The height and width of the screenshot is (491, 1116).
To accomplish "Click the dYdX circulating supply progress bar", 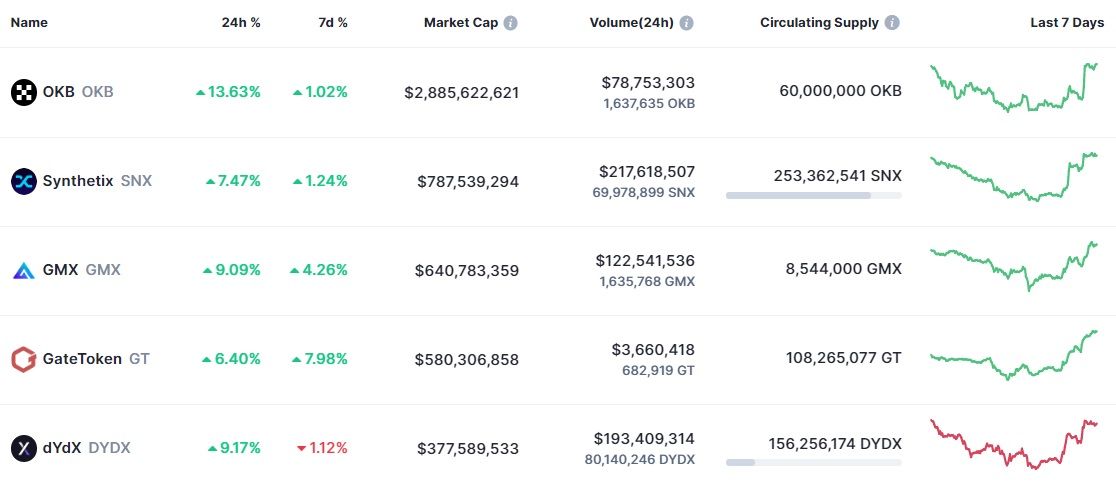I will (x=813, y=463).
